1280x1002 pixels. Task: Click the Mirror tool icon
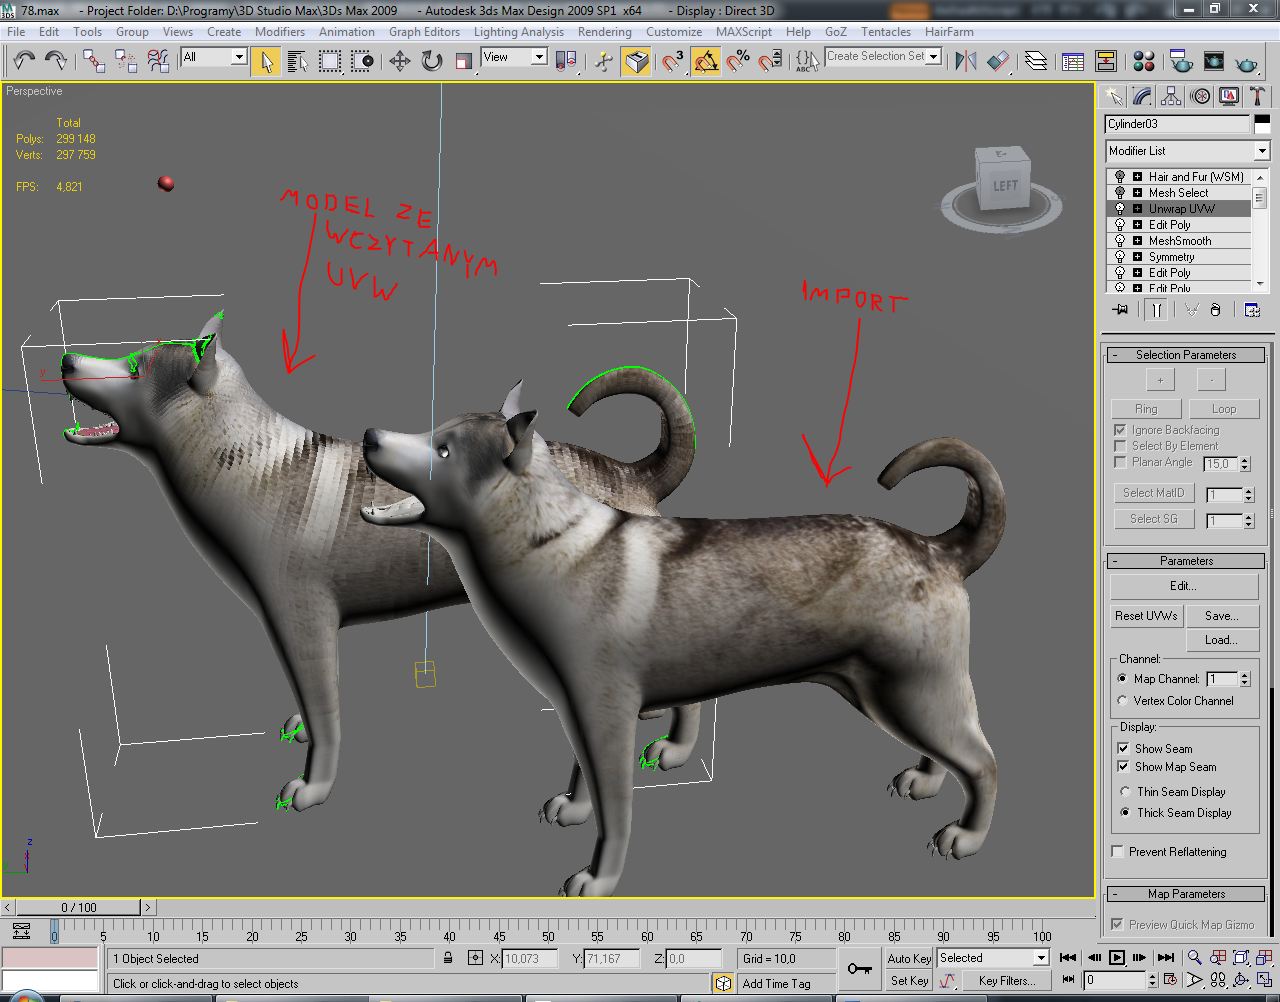pyautogui.click(x=965, y=61)
